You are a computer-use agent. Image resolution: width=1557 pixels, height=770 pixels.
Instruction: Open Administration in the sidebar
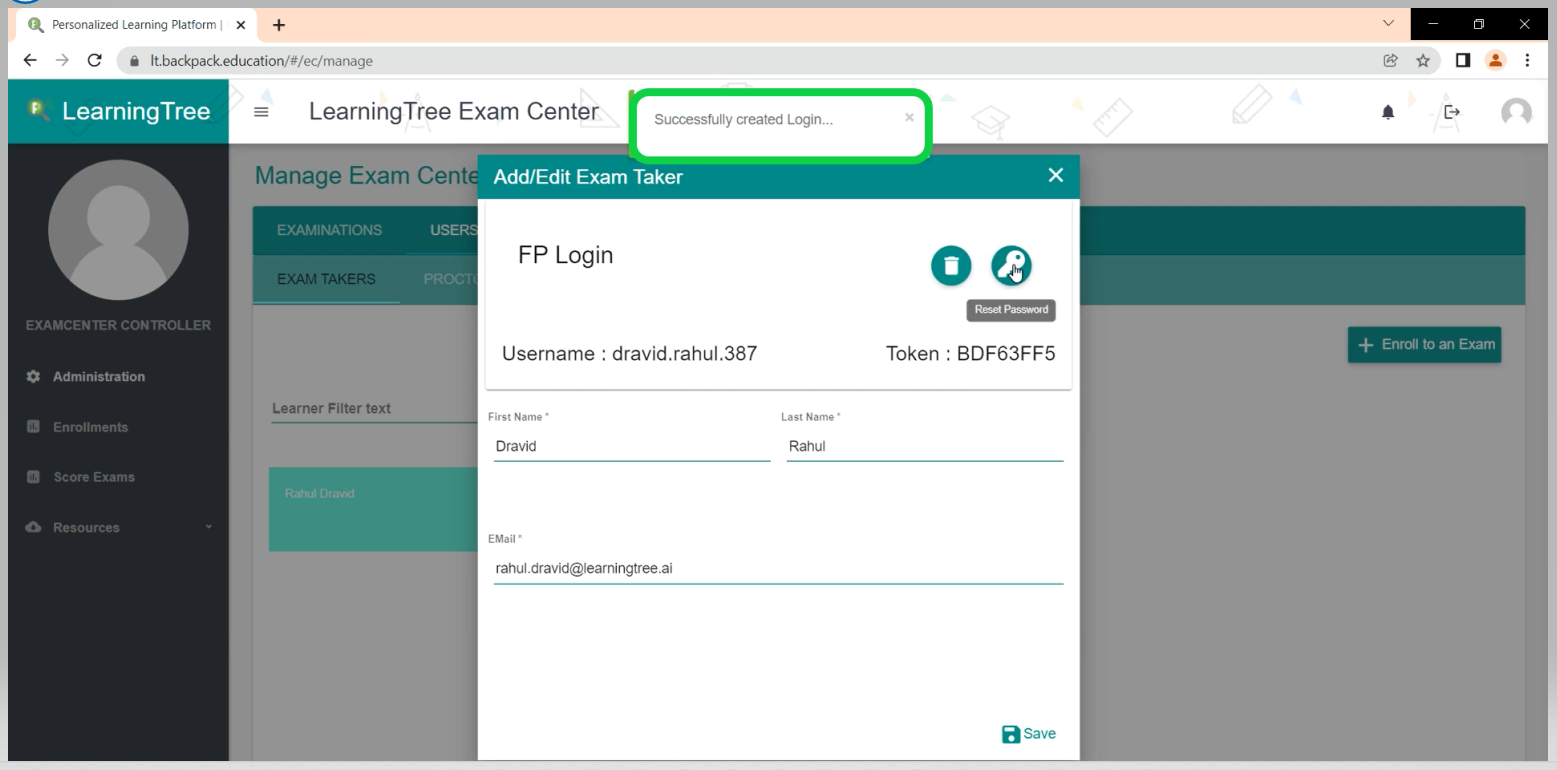coord(98,377)
